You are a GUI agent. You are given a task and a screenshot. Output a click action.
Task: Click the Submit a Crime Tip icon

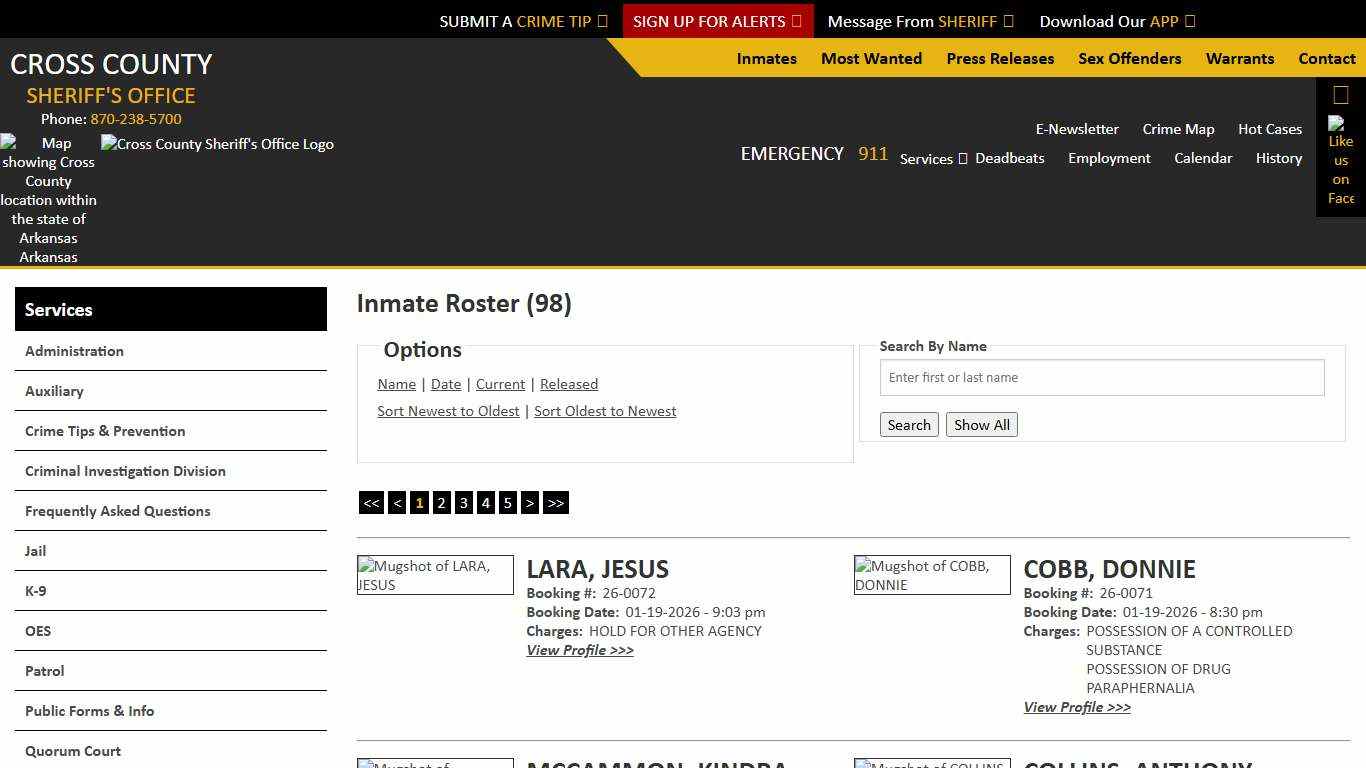click(x=603, y=20)
